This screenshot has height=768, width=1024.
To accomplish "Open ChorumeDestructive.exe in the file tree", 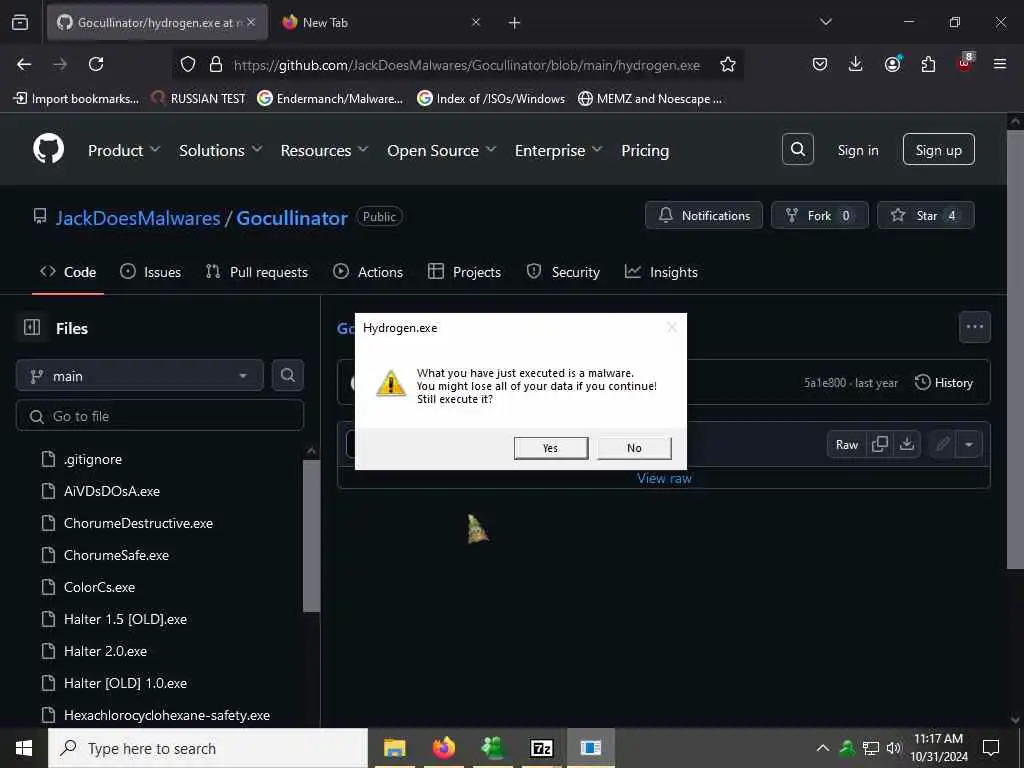I will pyautogui.click(x=138, y=524).
